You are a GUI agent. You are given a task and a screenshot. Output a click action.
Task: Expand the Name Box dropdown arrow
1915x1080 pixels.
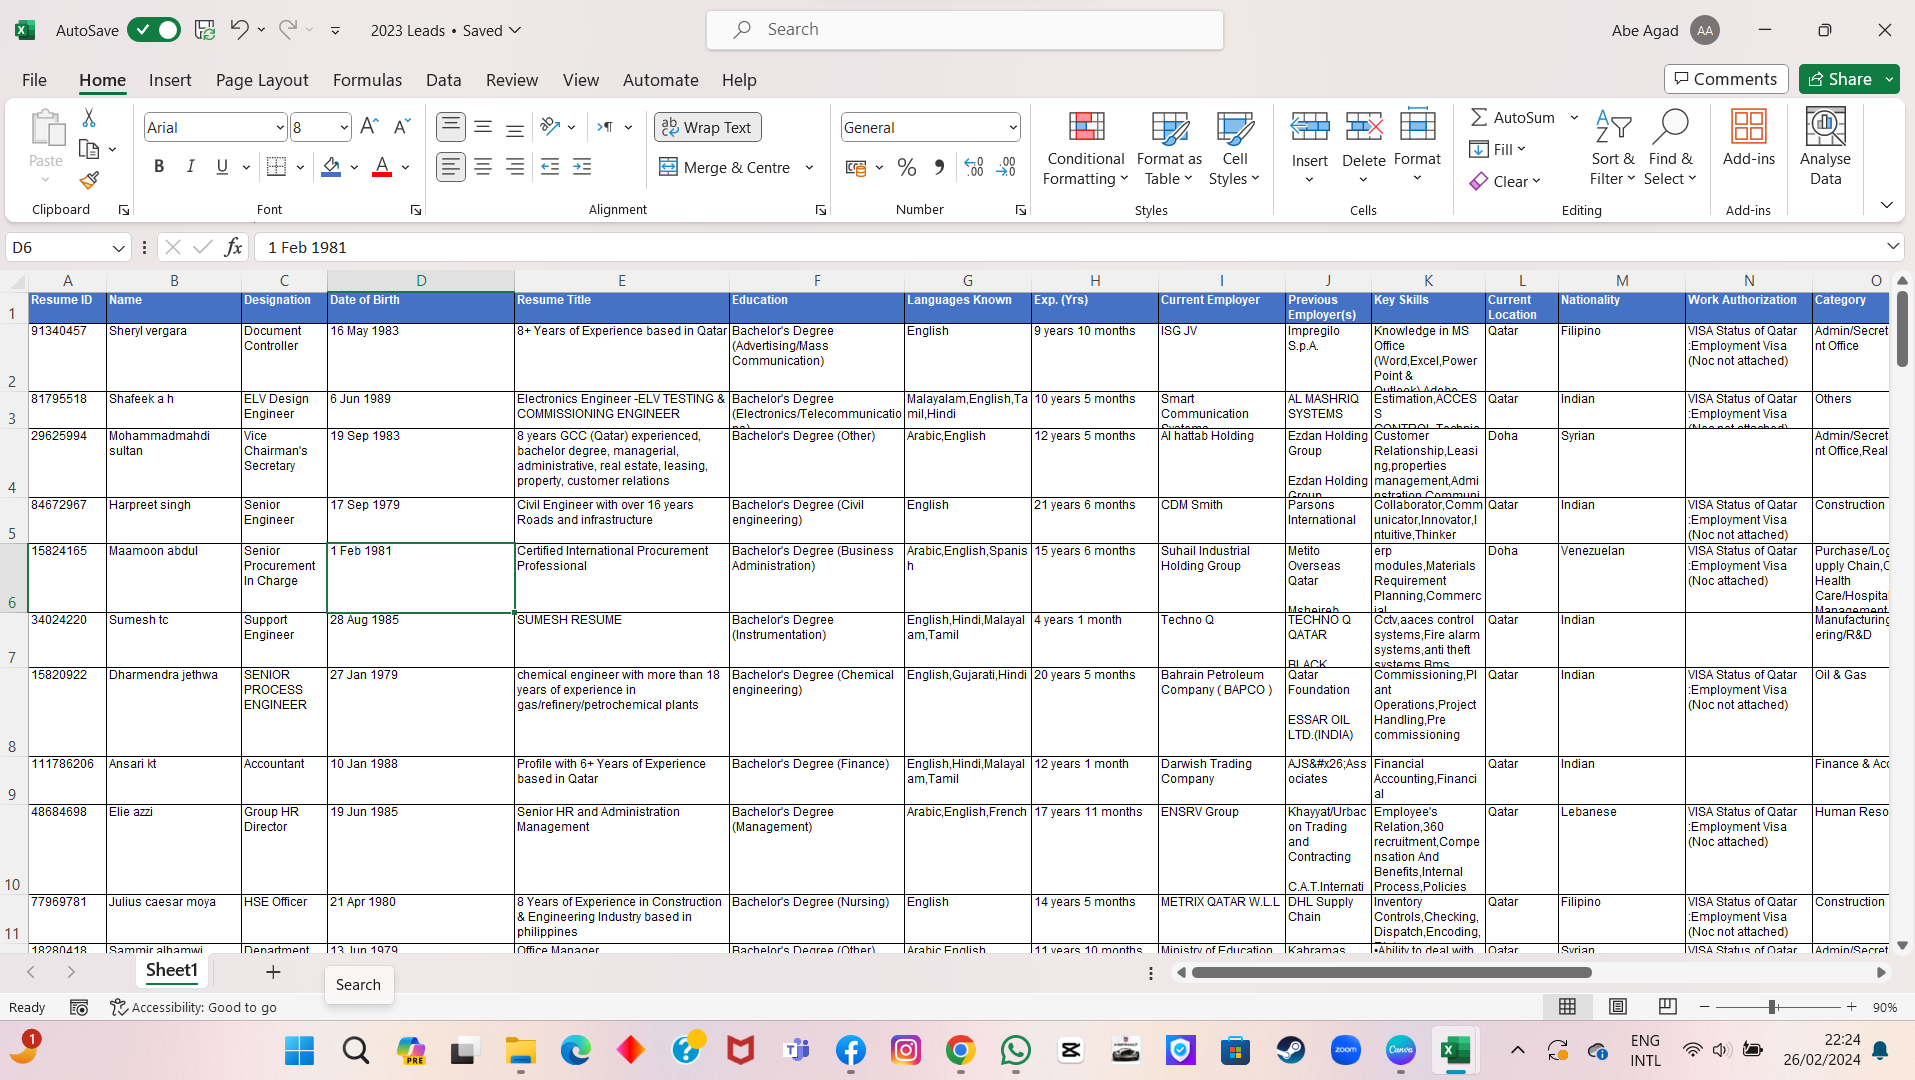pyautogui.click(x=118, y=247)
